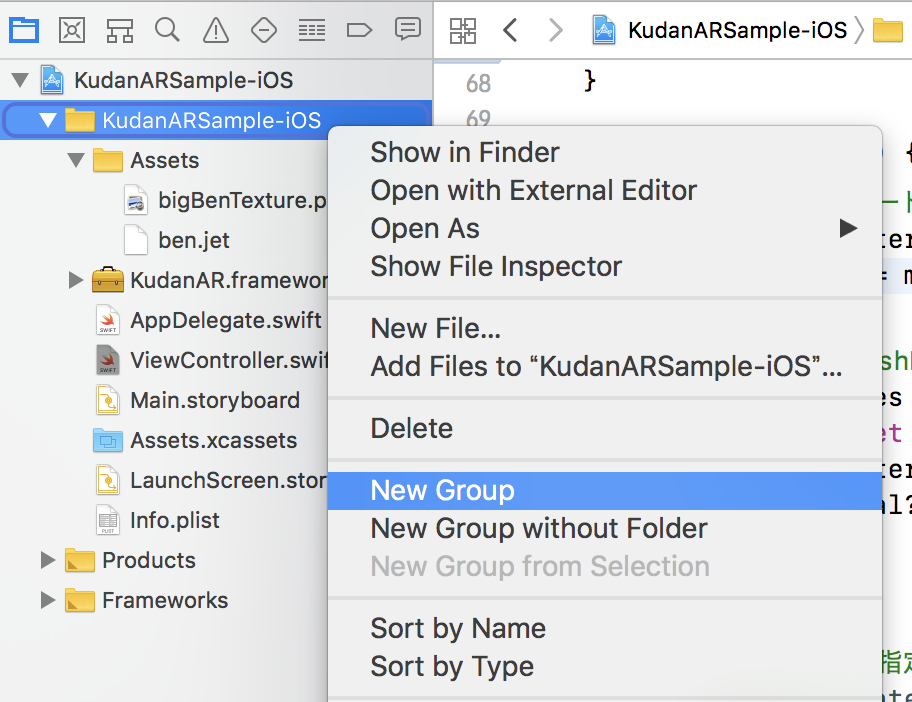The height and width of the screenshot is (702, 912).
Task: Choose New Group without Folder
Action: 605,529
